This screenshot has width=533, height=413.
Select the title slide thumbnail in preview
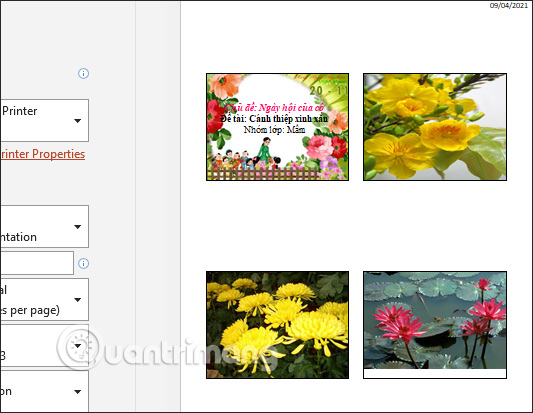click(277, 127)
